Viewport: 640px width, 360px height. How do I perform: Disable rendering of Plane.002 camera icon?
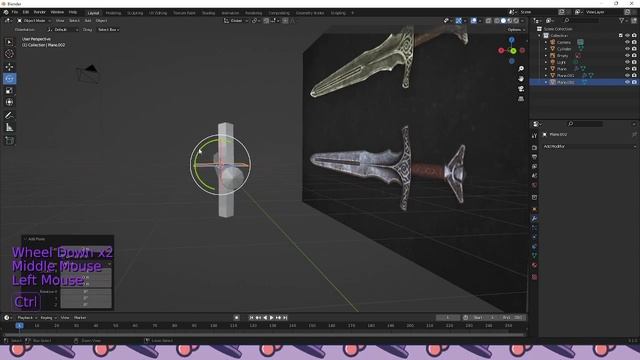(634, 82)
